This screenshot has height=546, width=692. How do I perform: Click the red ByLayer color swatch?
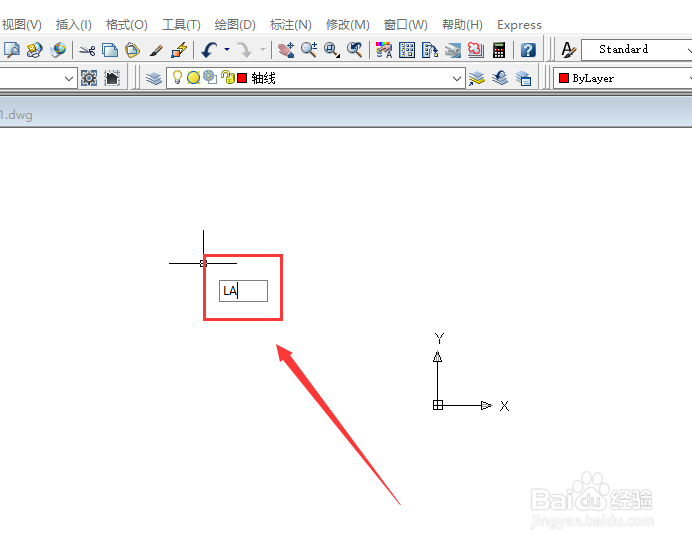point(564,78)
